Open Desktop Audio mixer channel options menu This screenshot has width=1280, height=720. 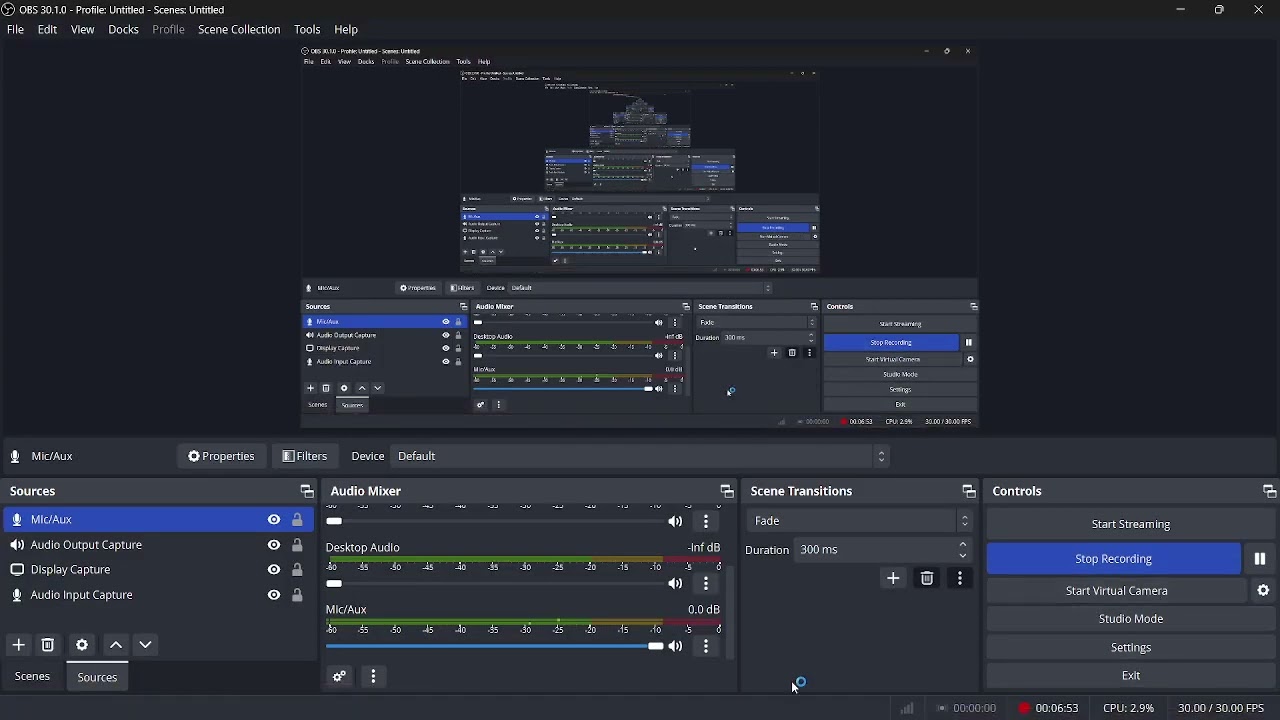(x=707, y=585)
